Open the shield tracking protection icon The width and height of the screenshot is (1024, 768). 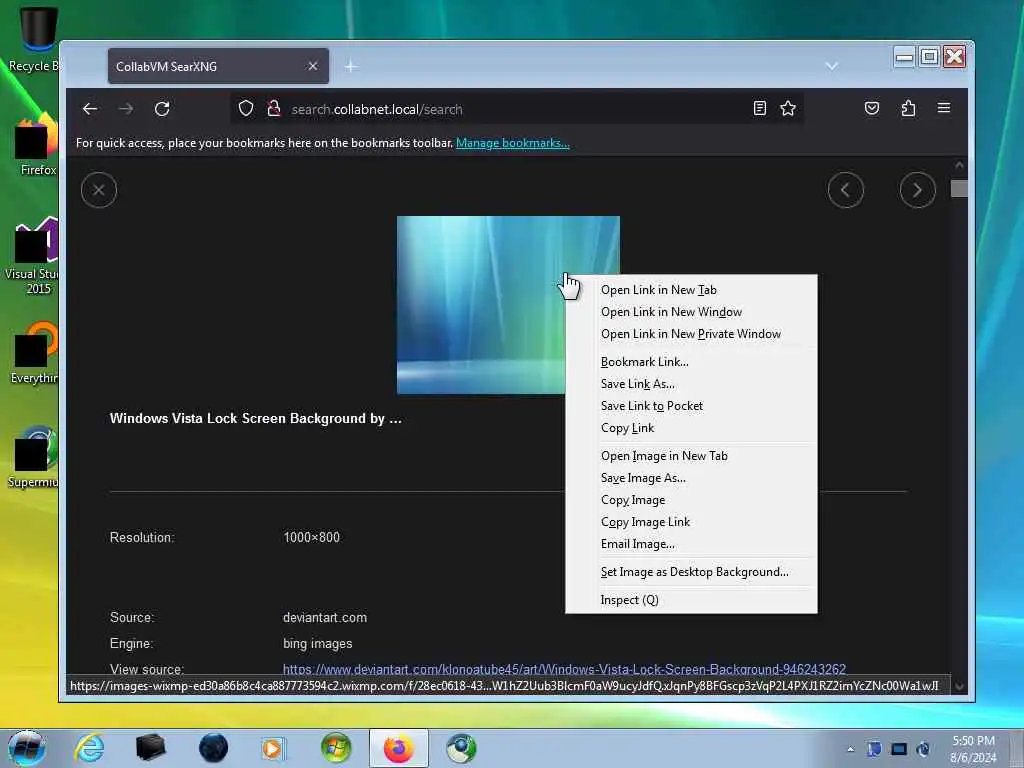[246, 108]
